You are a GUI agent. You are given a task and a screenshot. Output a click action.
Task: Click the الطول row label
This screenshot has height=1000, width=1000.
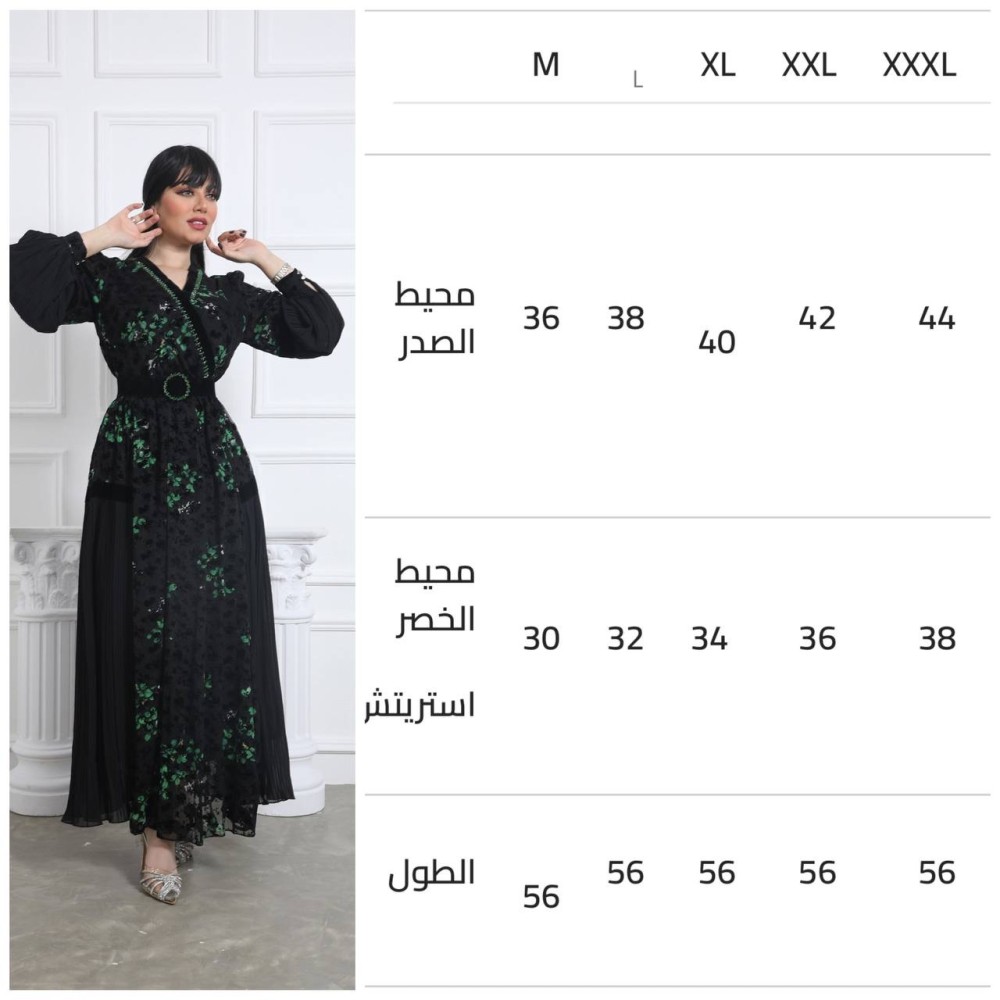point(432,872)
